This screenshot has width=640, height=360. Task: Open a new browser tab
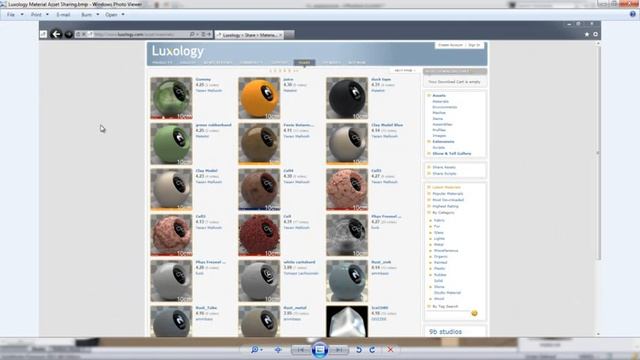(289, 35)
